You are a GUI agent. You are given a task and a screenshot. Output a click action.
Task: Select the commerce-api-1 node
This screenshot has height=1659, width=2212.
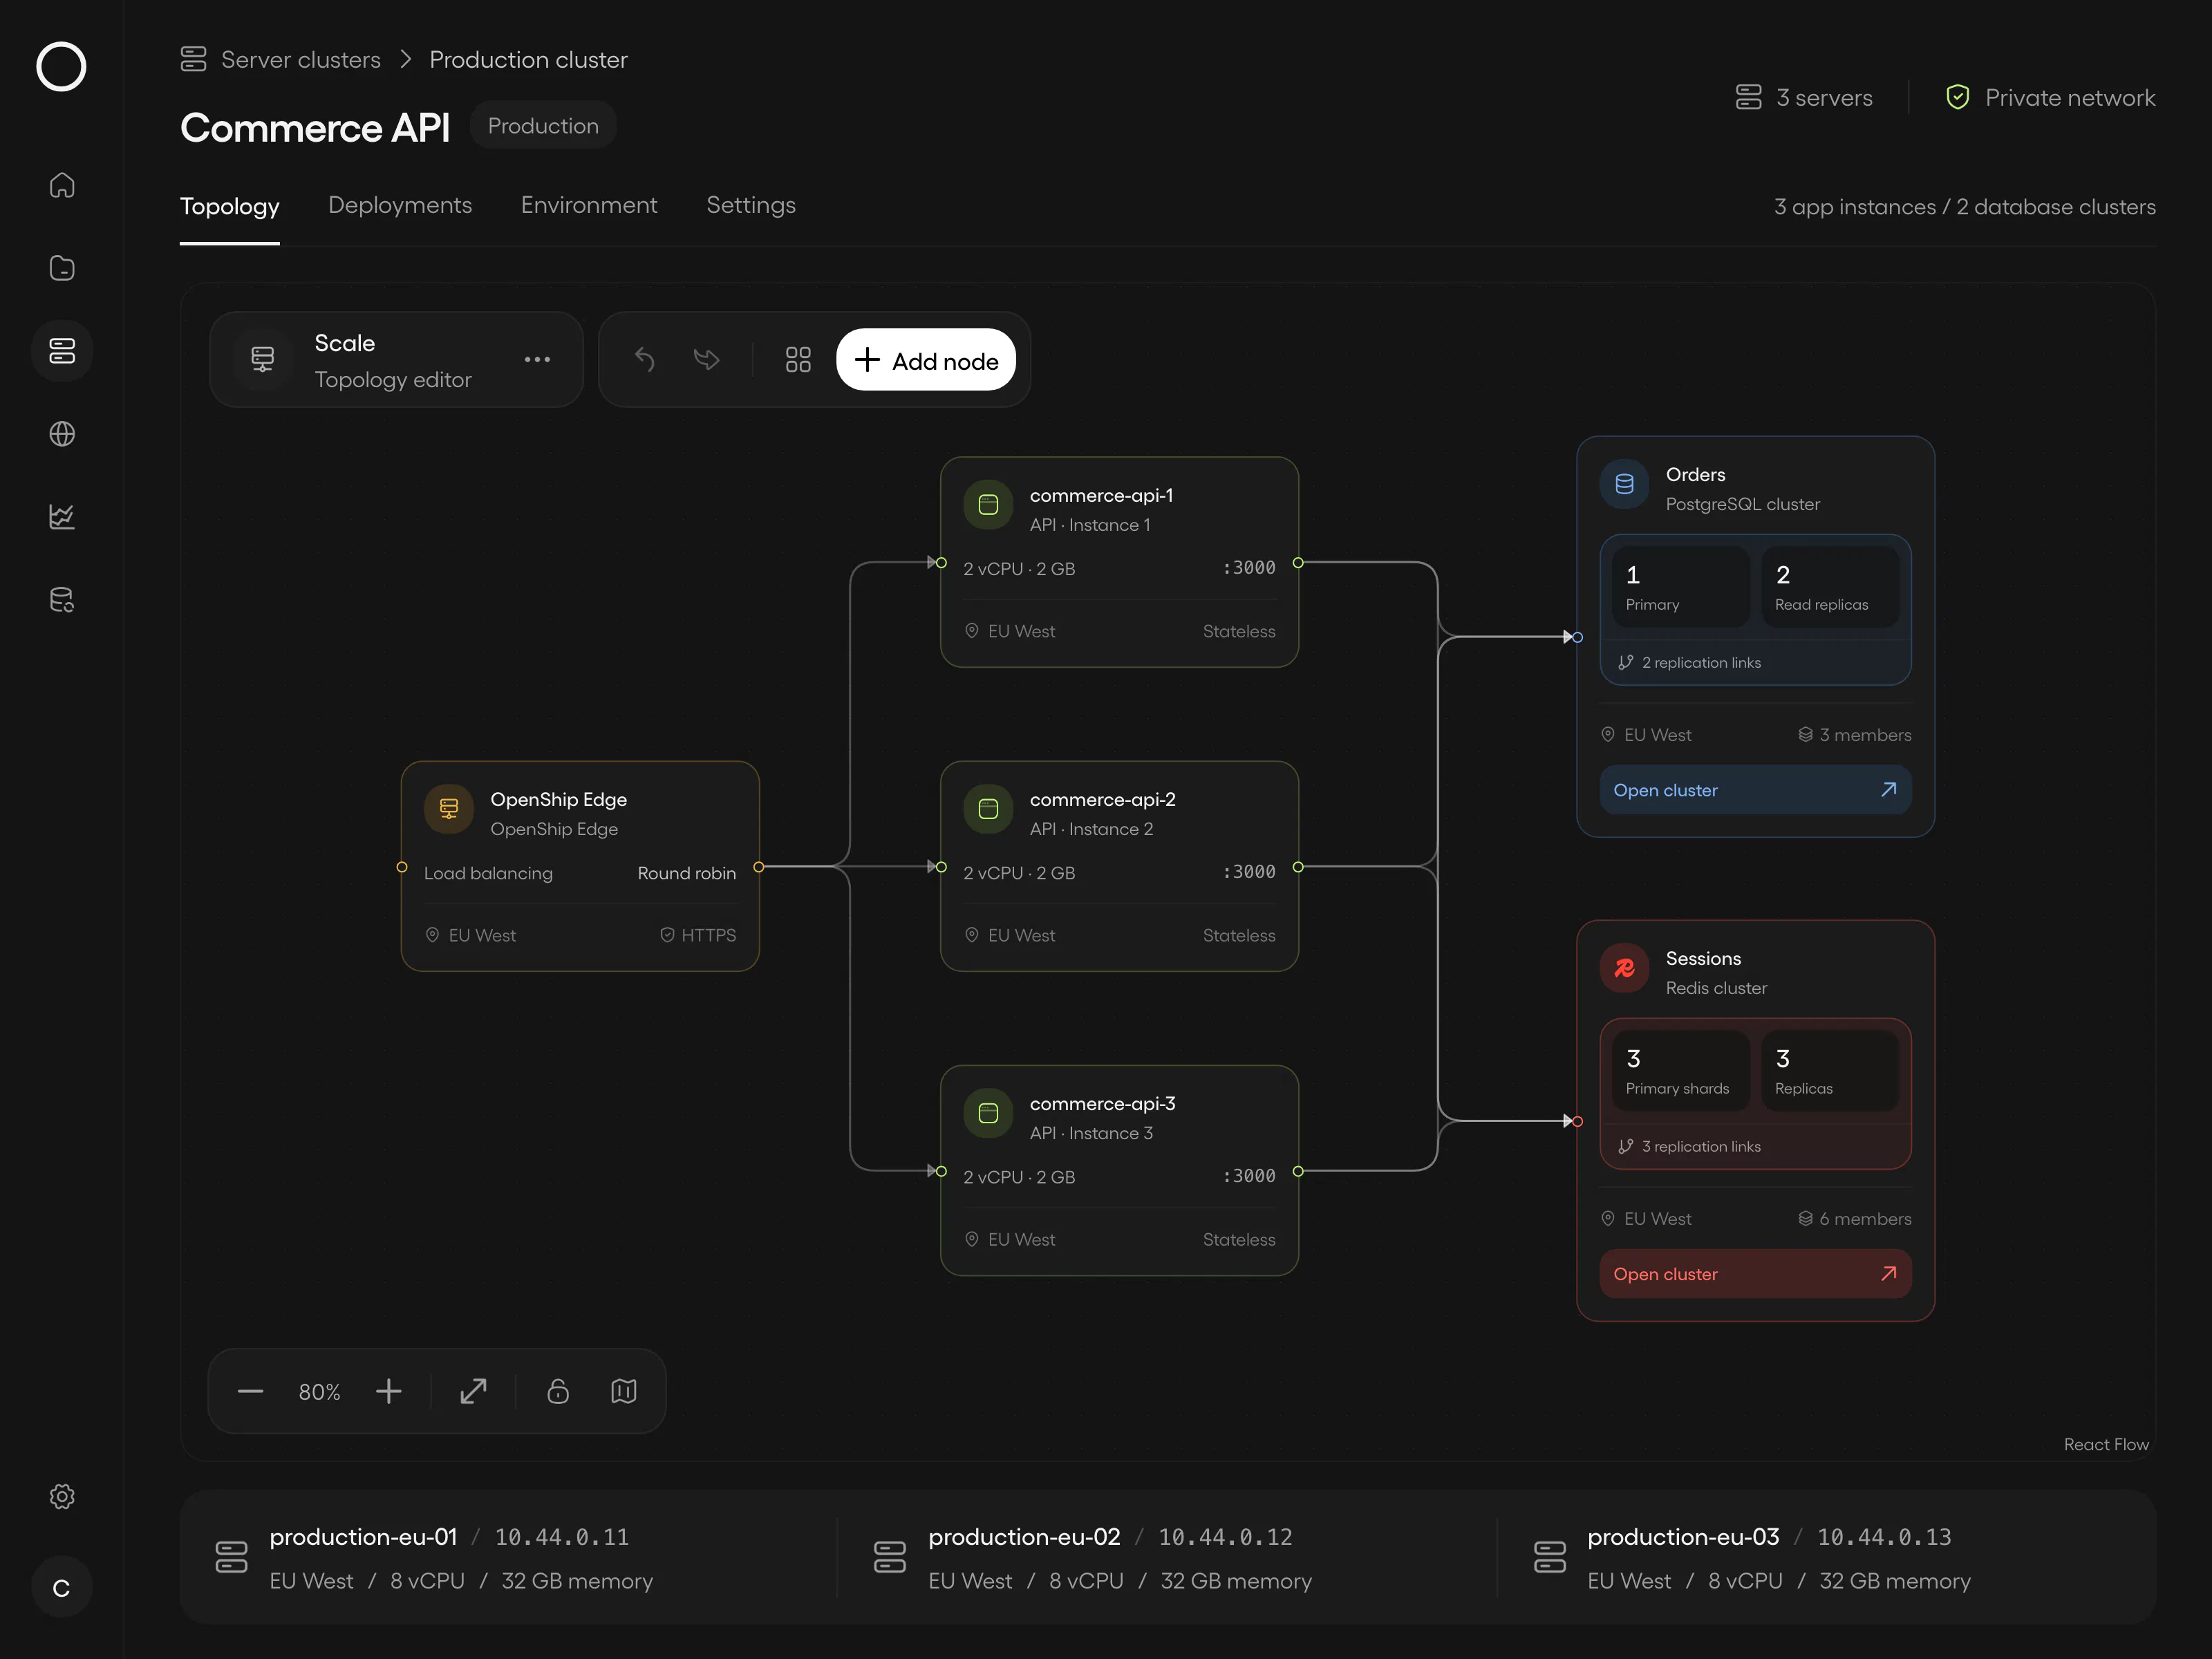[1119, 562]
